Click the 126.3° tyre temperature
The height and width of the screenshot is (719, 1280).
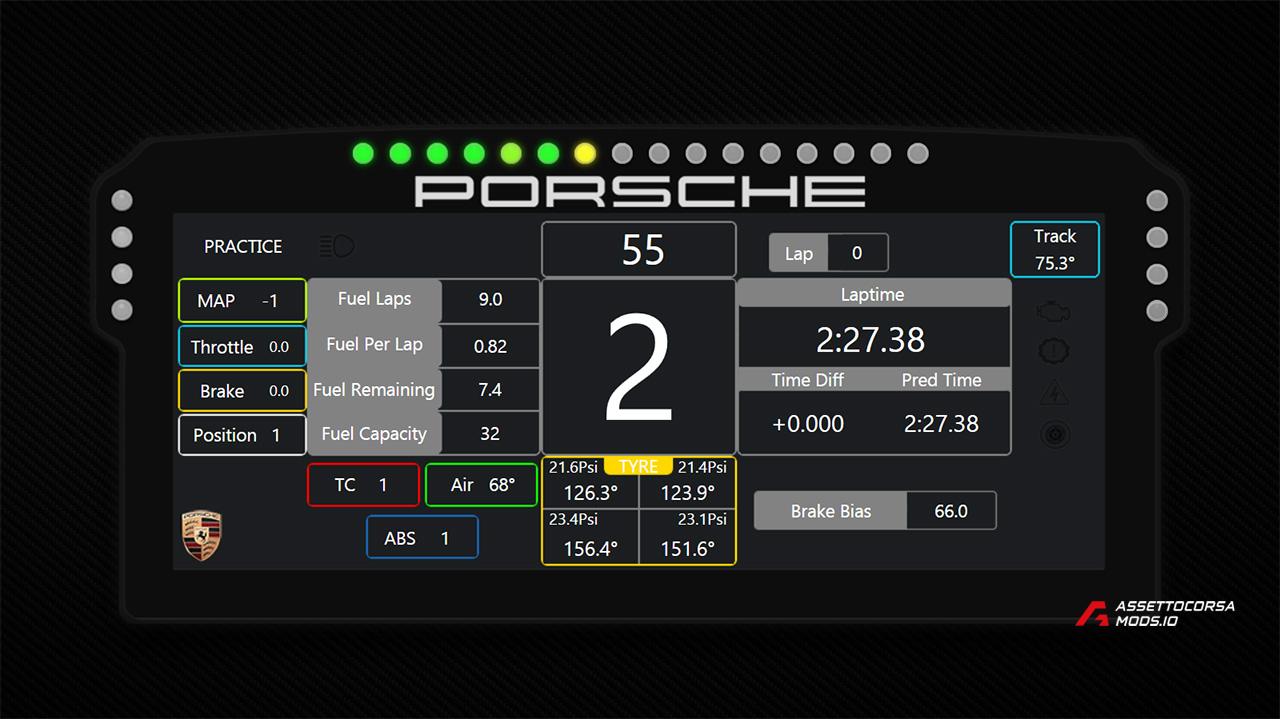click(x=590, y=492)
